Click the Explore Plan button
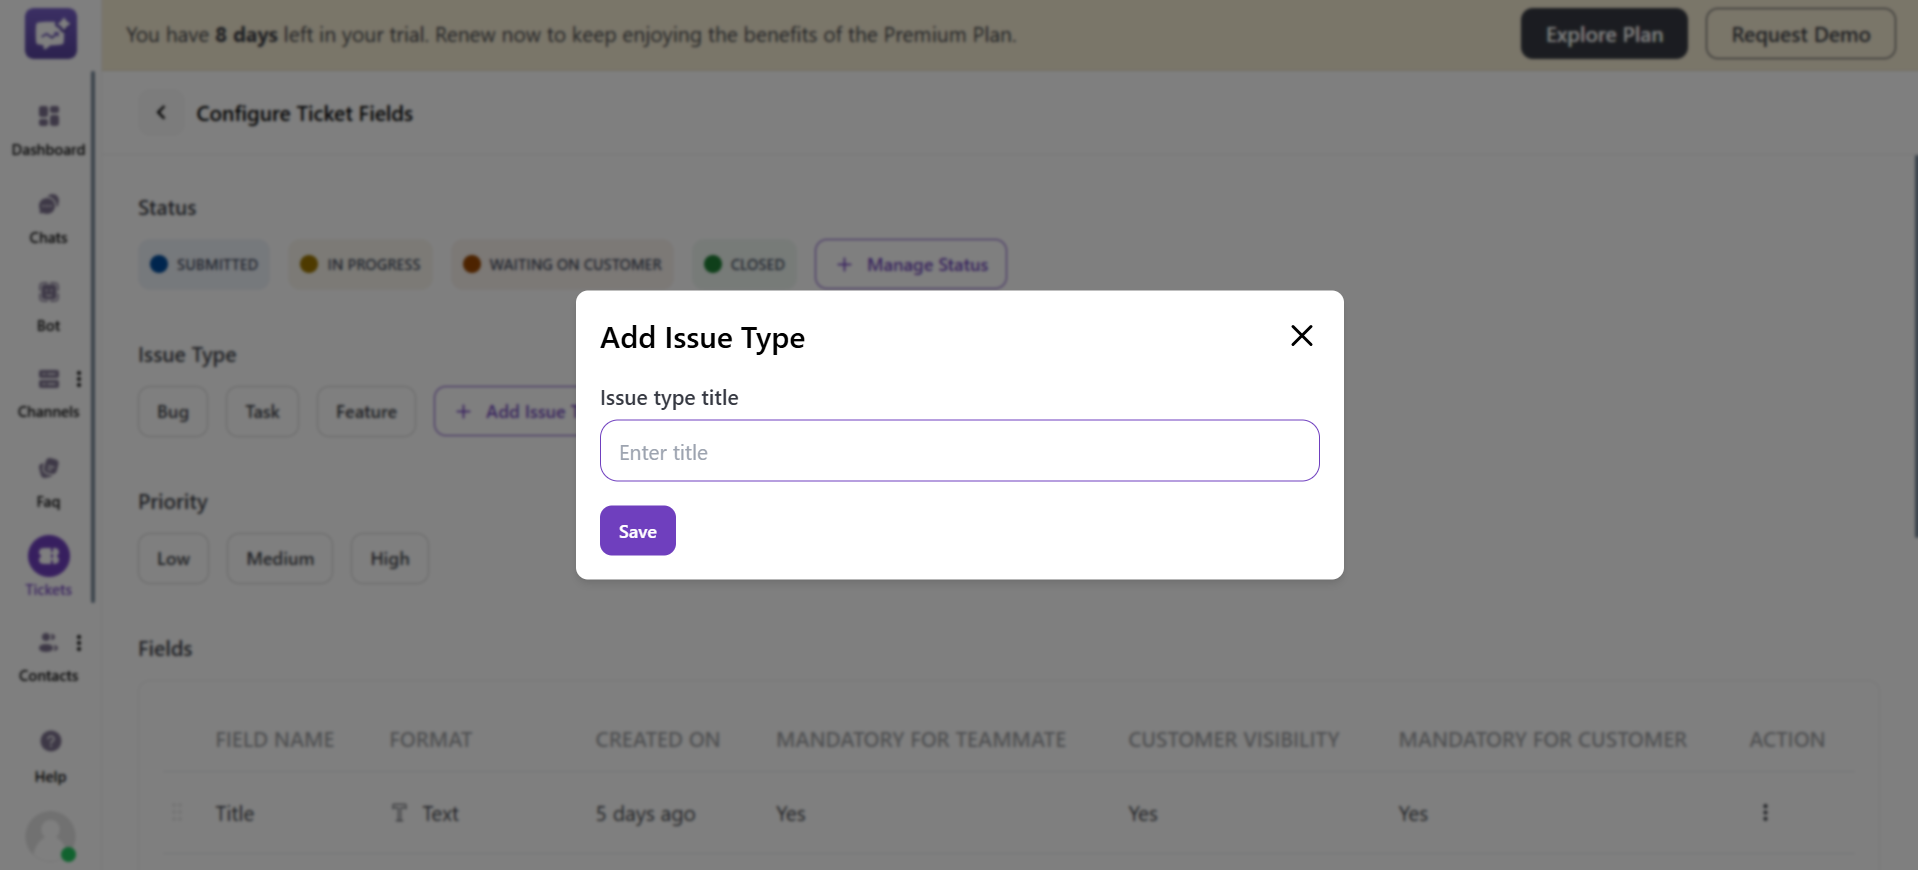1918x870 pixels. click(1603, 33)
